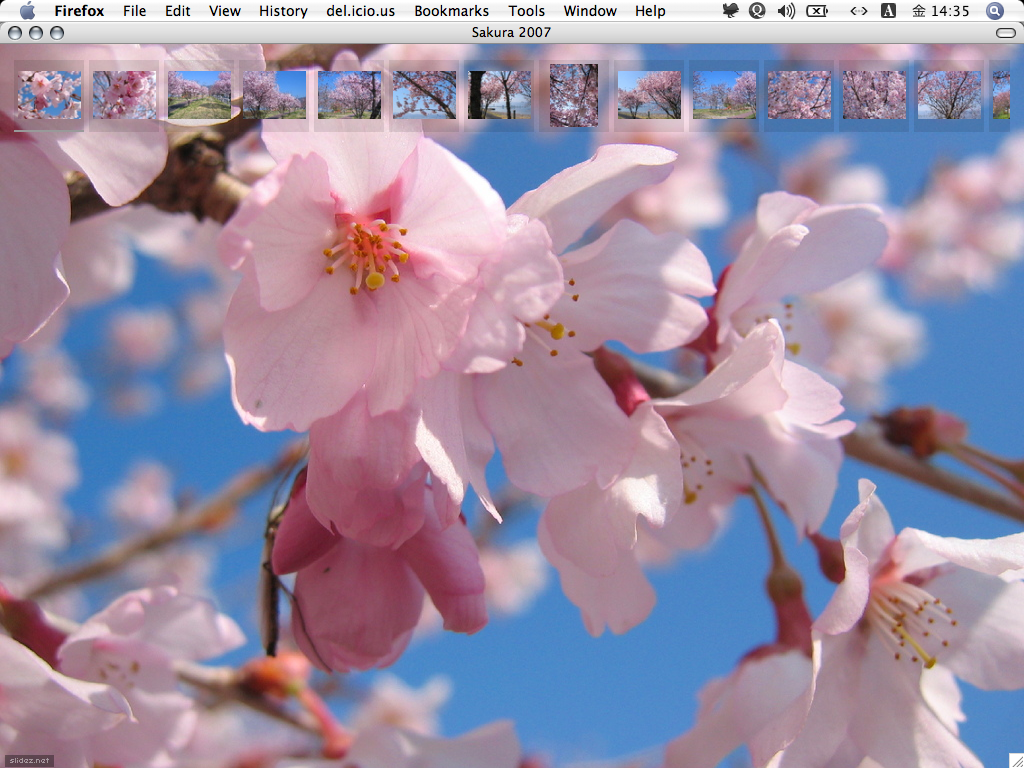The height and width of the screenshot is (768, 1024).
Task: Open the Window menu
Action: [x=590, y=11]
